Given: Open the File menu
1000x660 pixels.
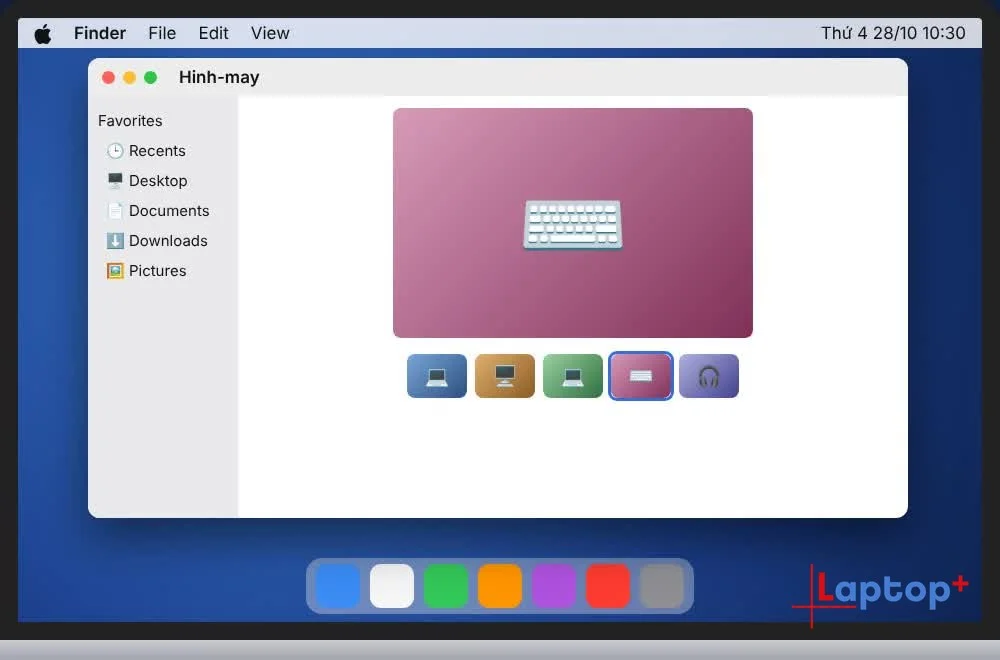Looking at the screenshot, I should click(x=162, y=33).
